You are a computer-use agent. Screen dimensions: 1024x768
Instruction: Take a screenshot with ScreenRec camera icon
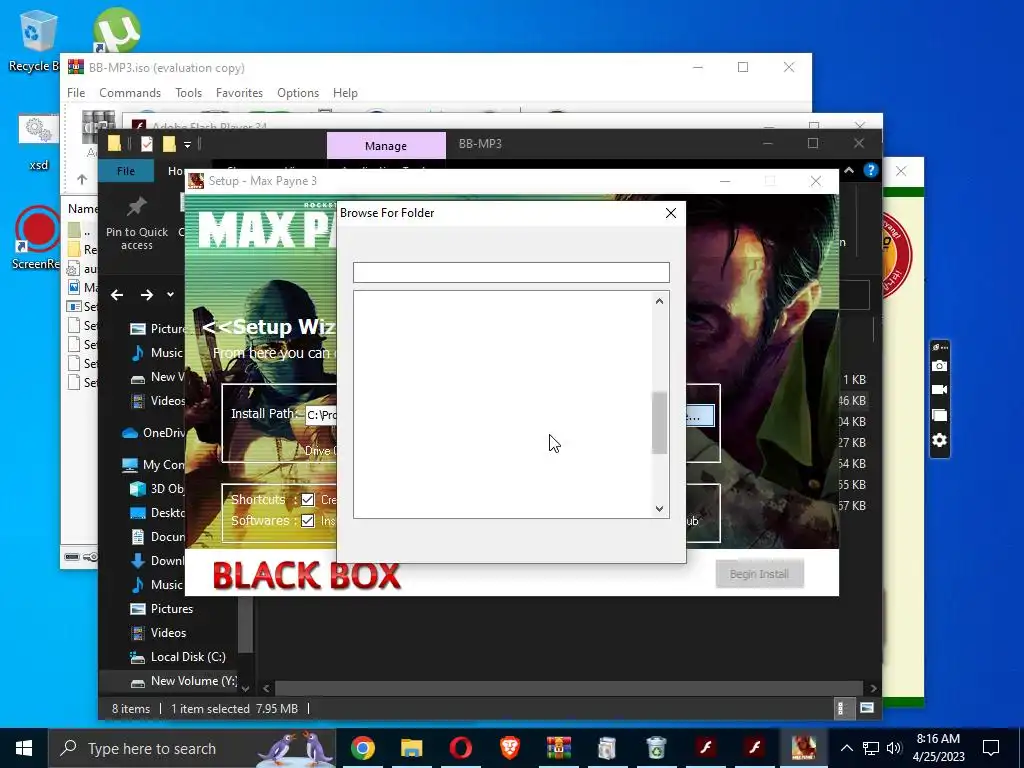[x=939, y=366]
